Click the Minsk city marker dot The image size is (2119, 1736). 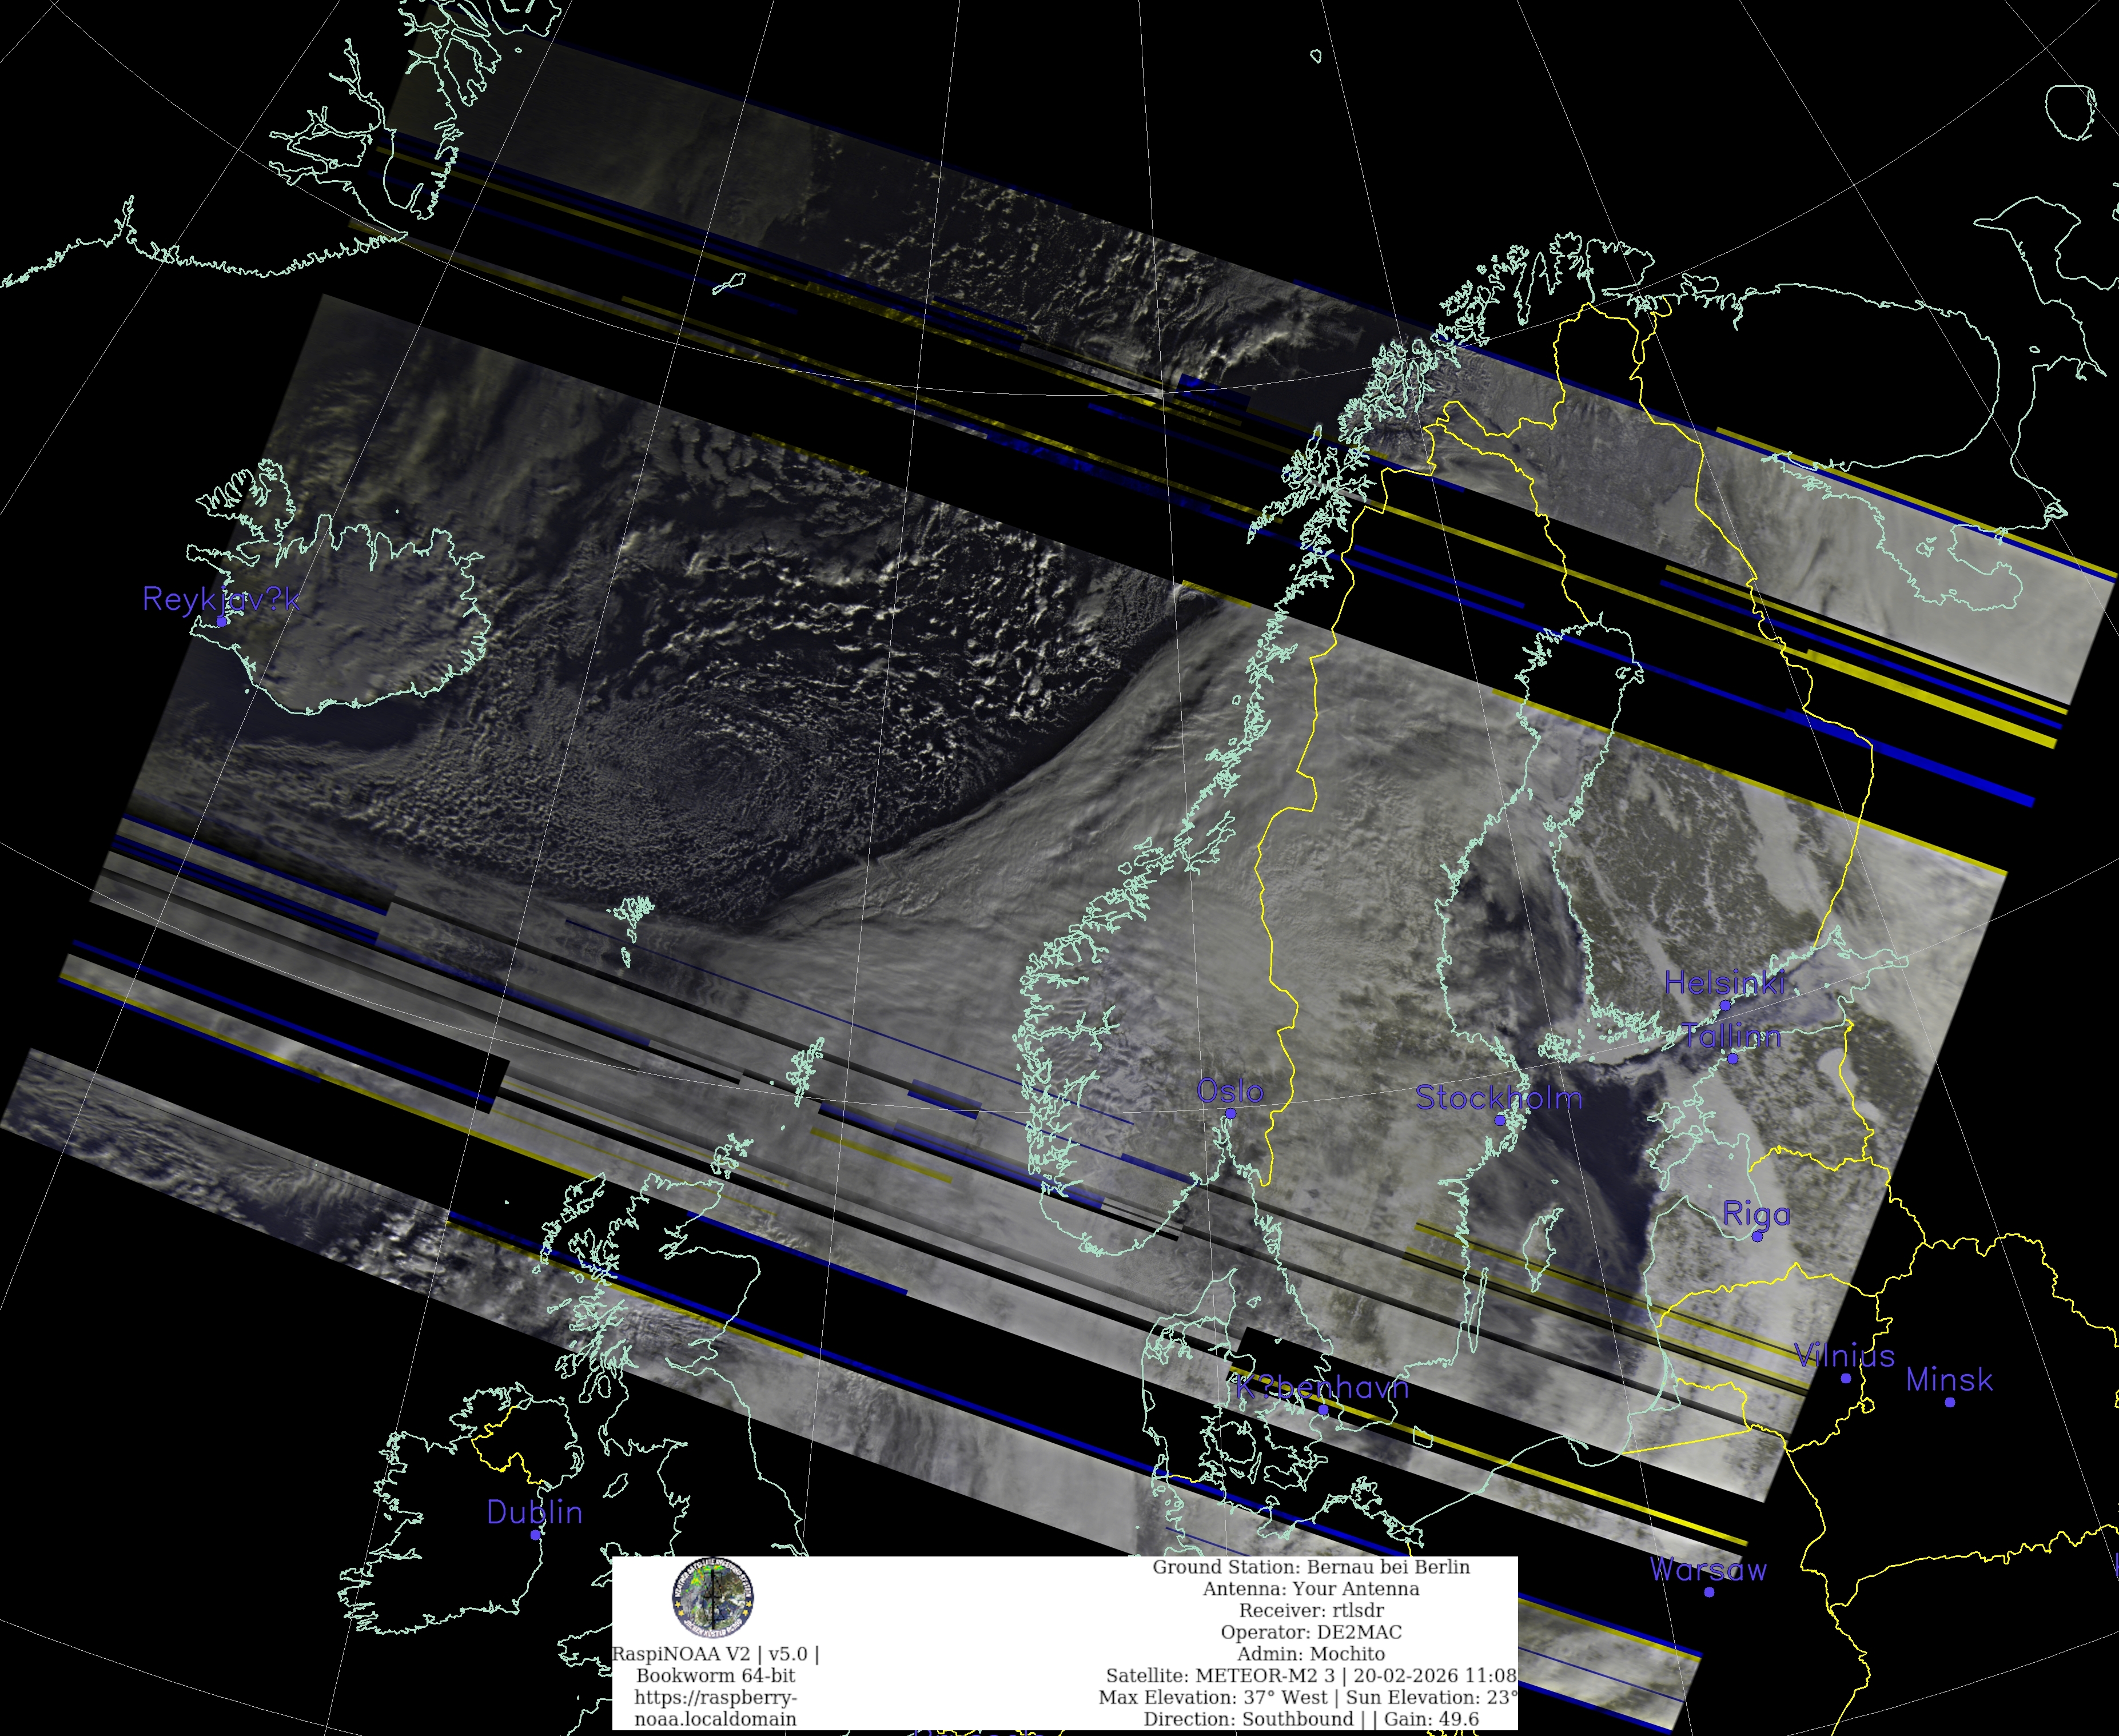(x=1950, y=1402)
